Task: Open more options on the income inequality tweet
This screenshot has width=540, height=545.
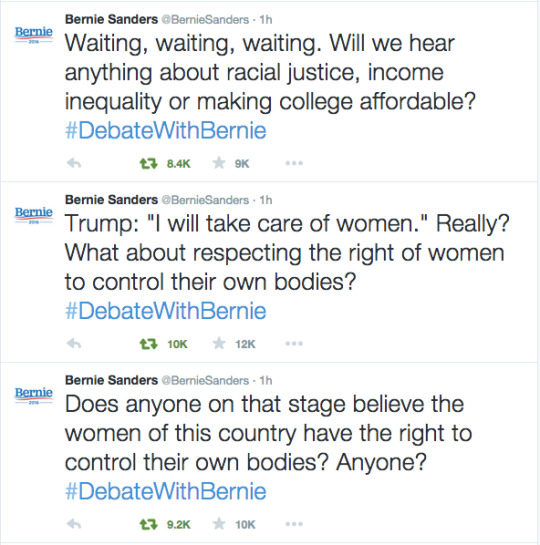Action: [294, 163]
